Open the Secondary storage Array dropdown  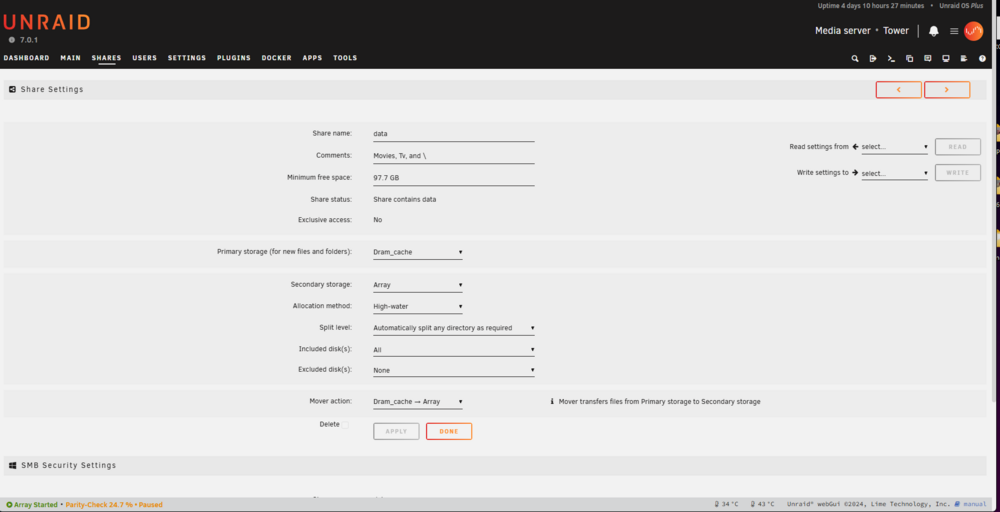[x=418, y=285]
